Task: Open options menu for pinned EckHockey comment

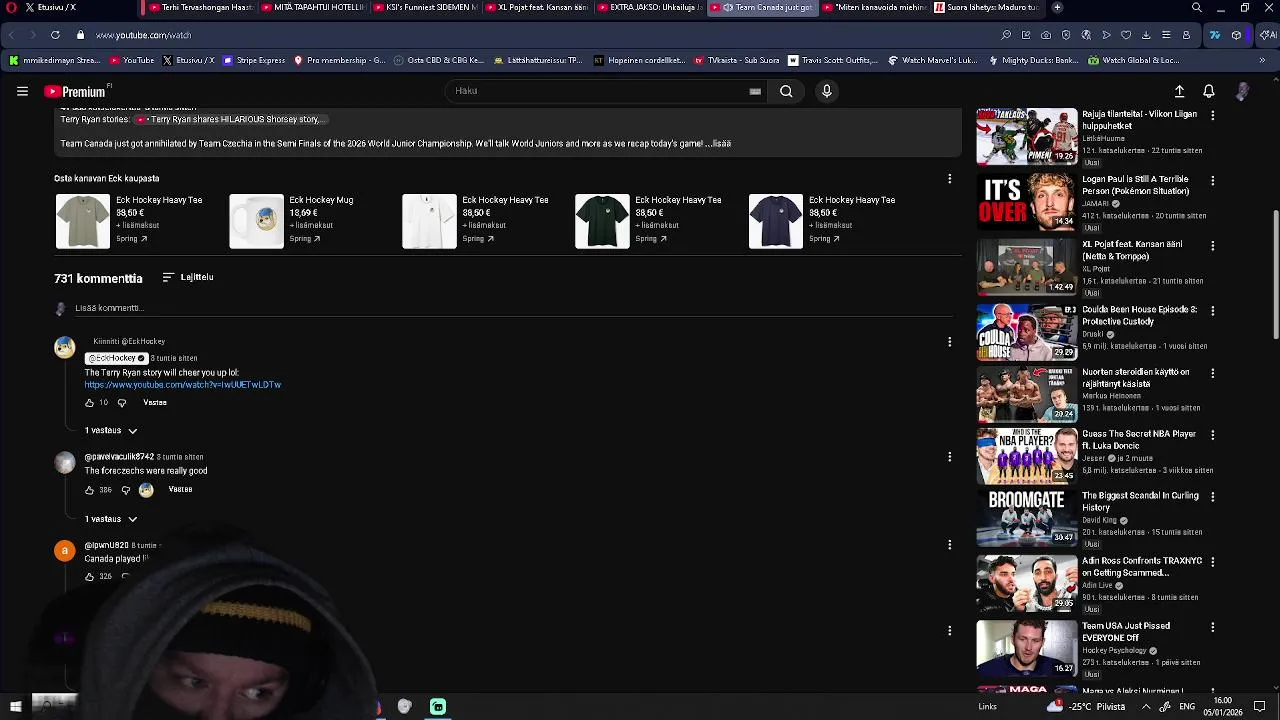Action: click(x=949, y=342)
